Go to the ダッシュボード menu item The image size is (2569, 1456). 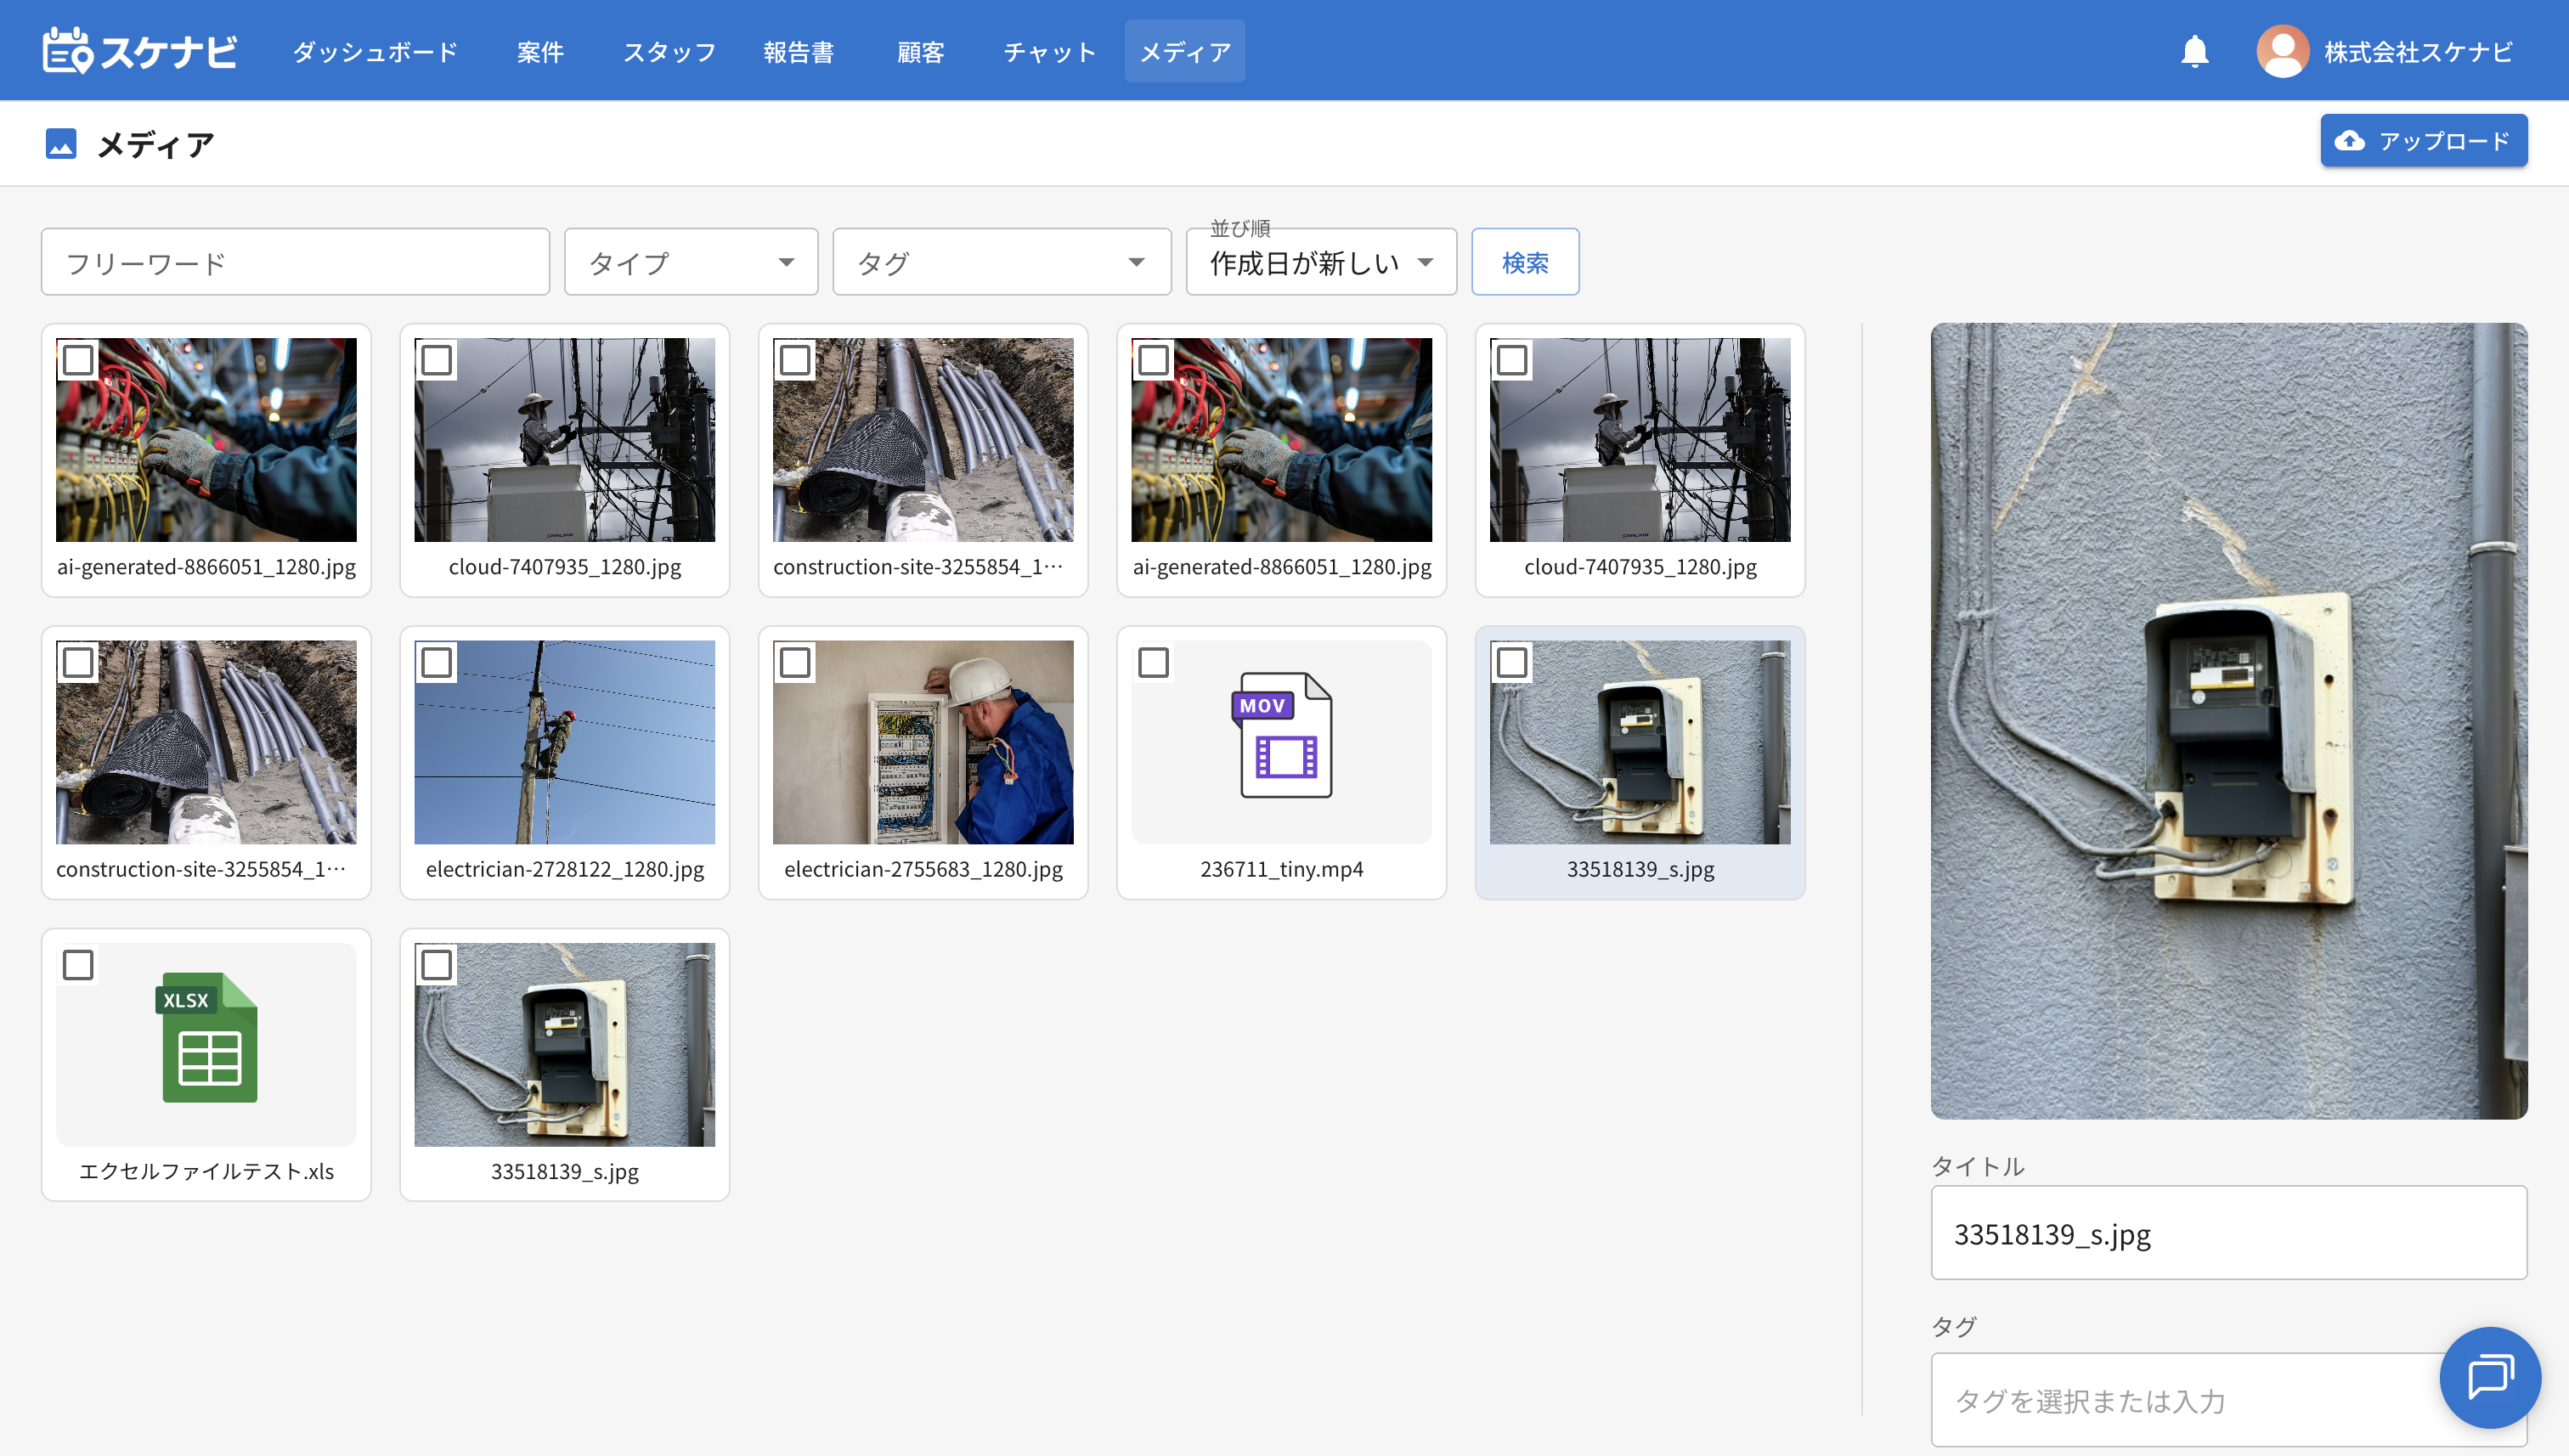(375, 51)
